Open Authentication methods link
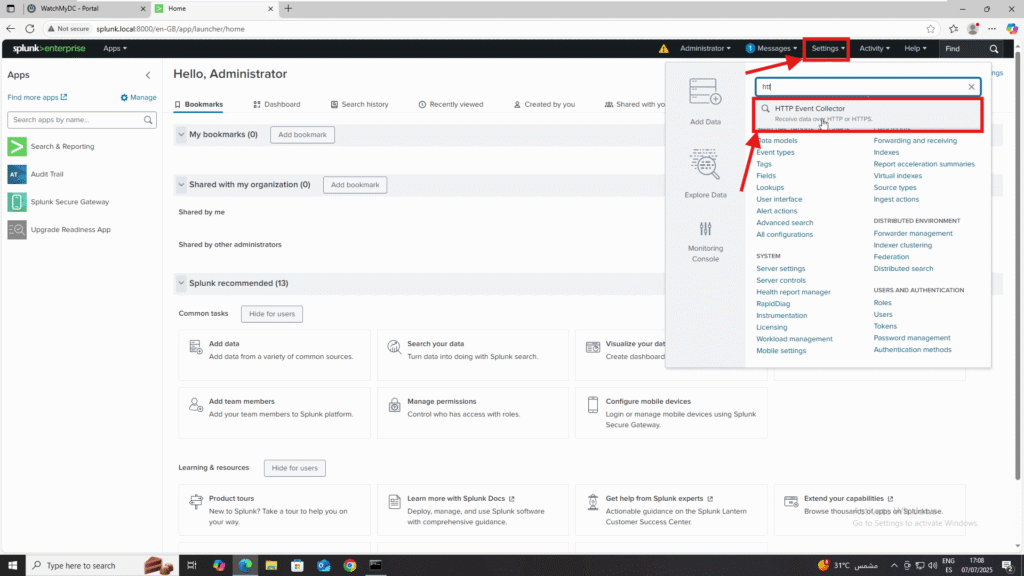1024x576 pixels. (x=912, y=349)
